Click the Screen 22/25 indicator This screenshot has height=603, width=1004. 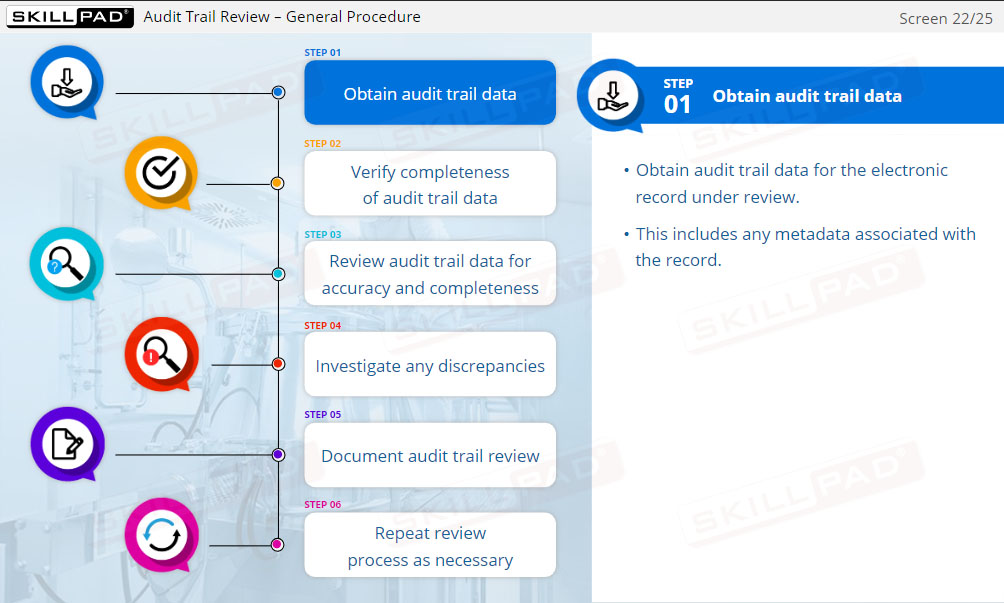tap(945, 18)
